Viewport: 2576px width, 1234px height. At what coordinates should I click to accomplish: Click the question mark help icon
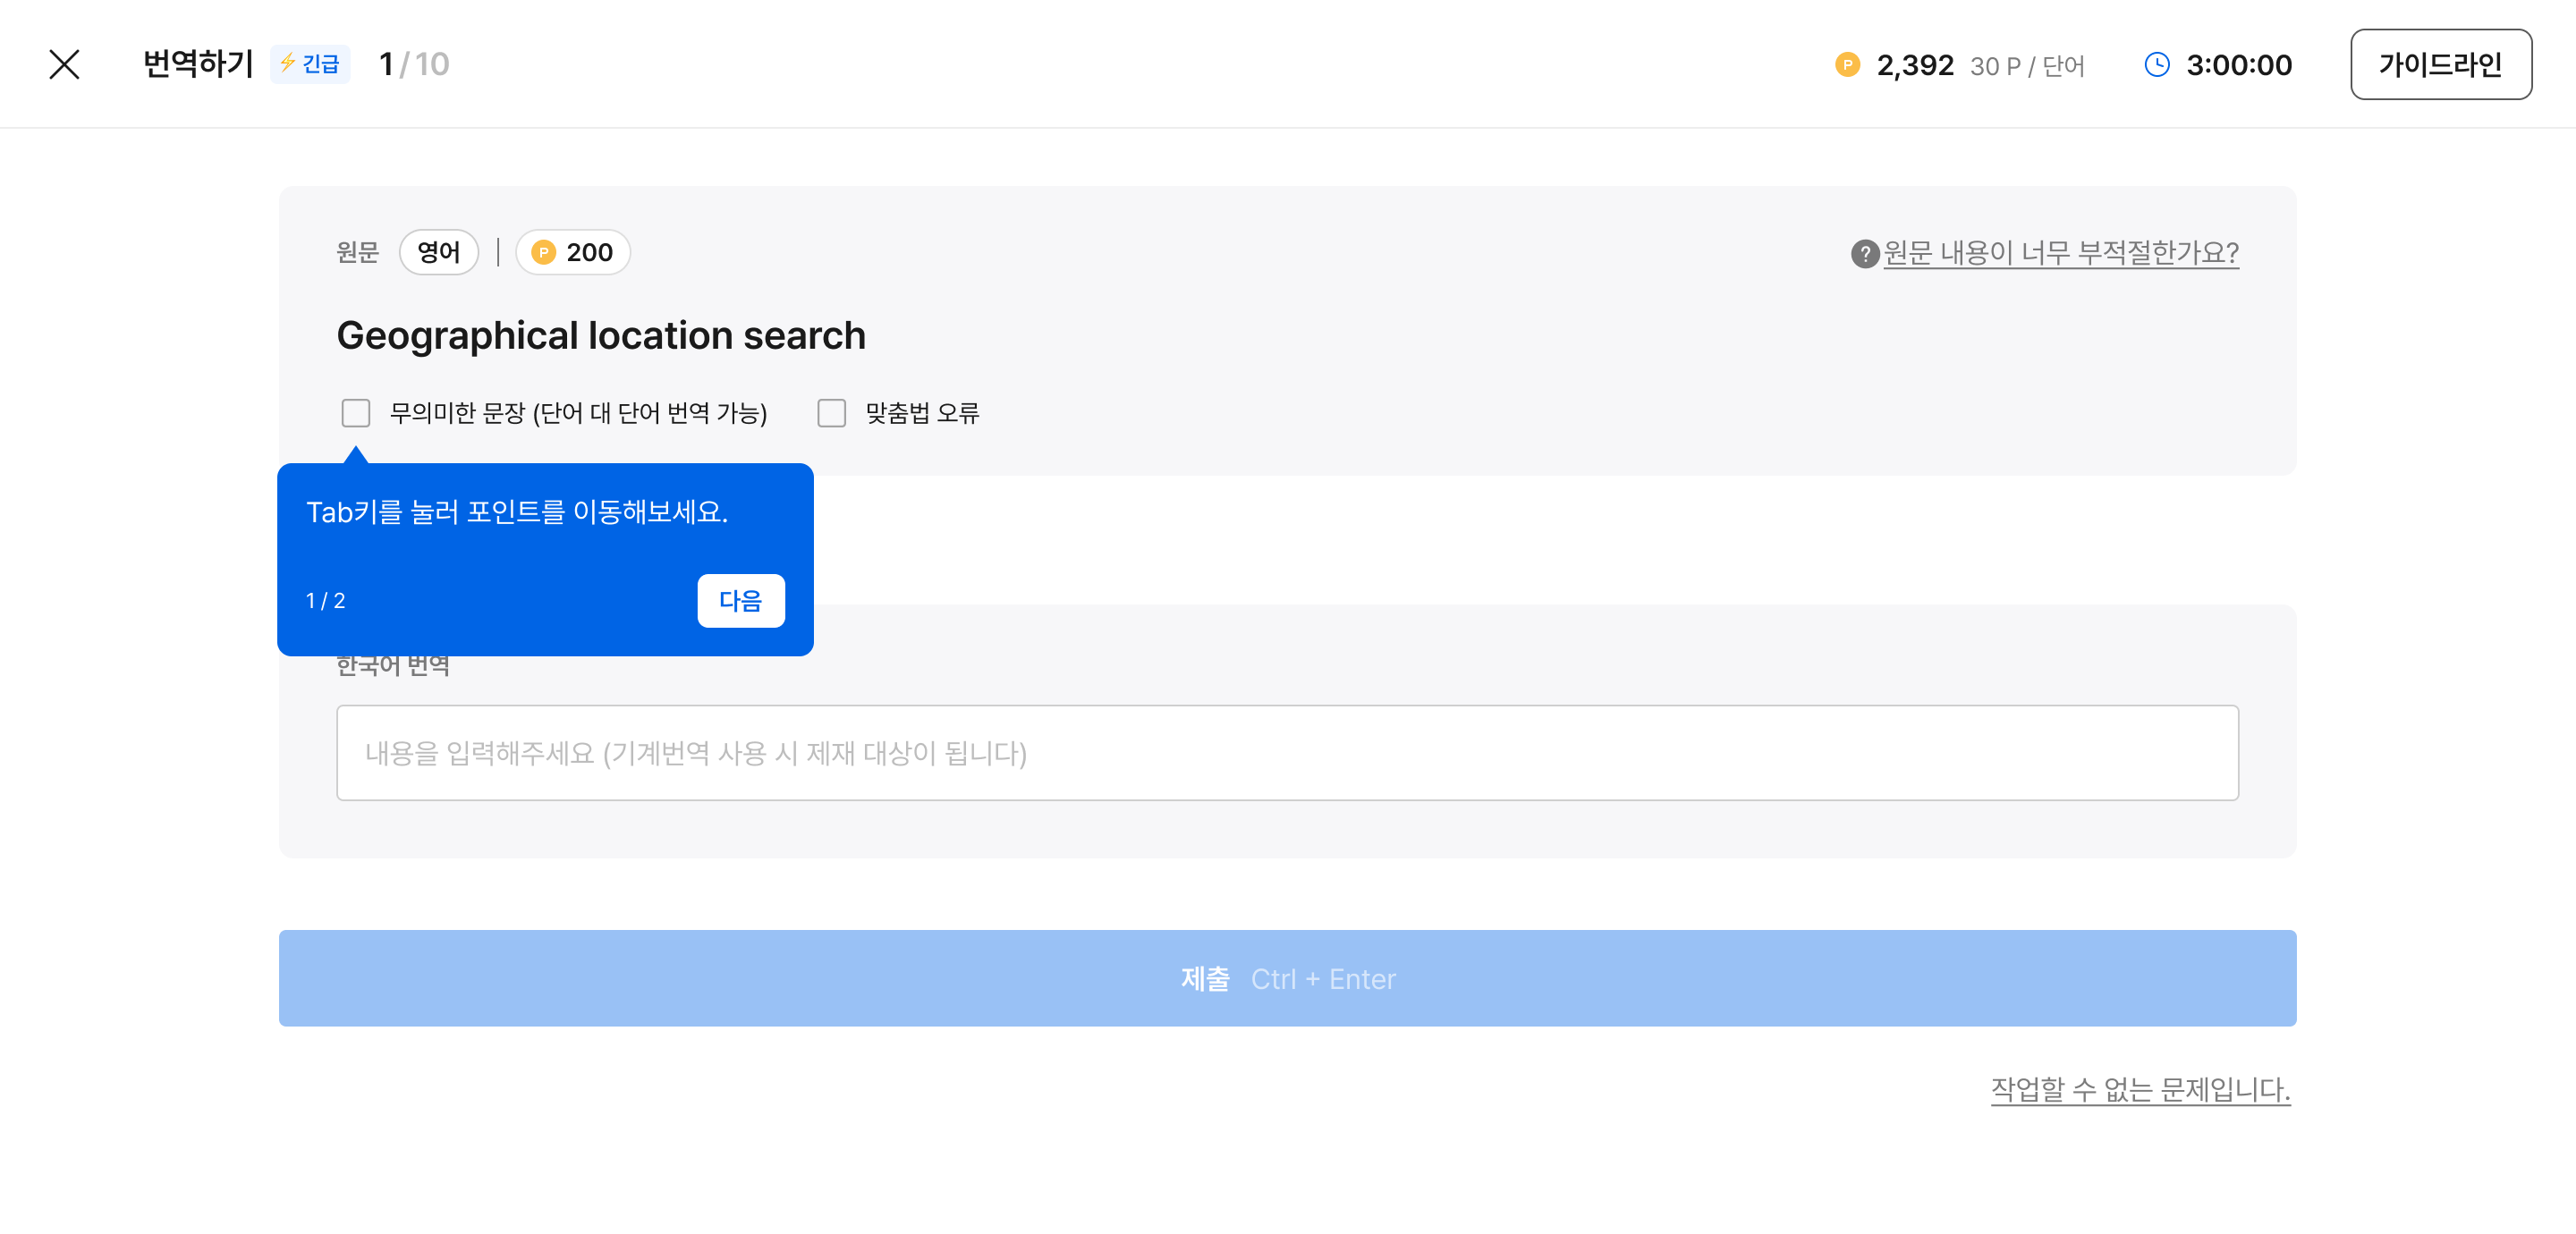tap(1864, 253)
